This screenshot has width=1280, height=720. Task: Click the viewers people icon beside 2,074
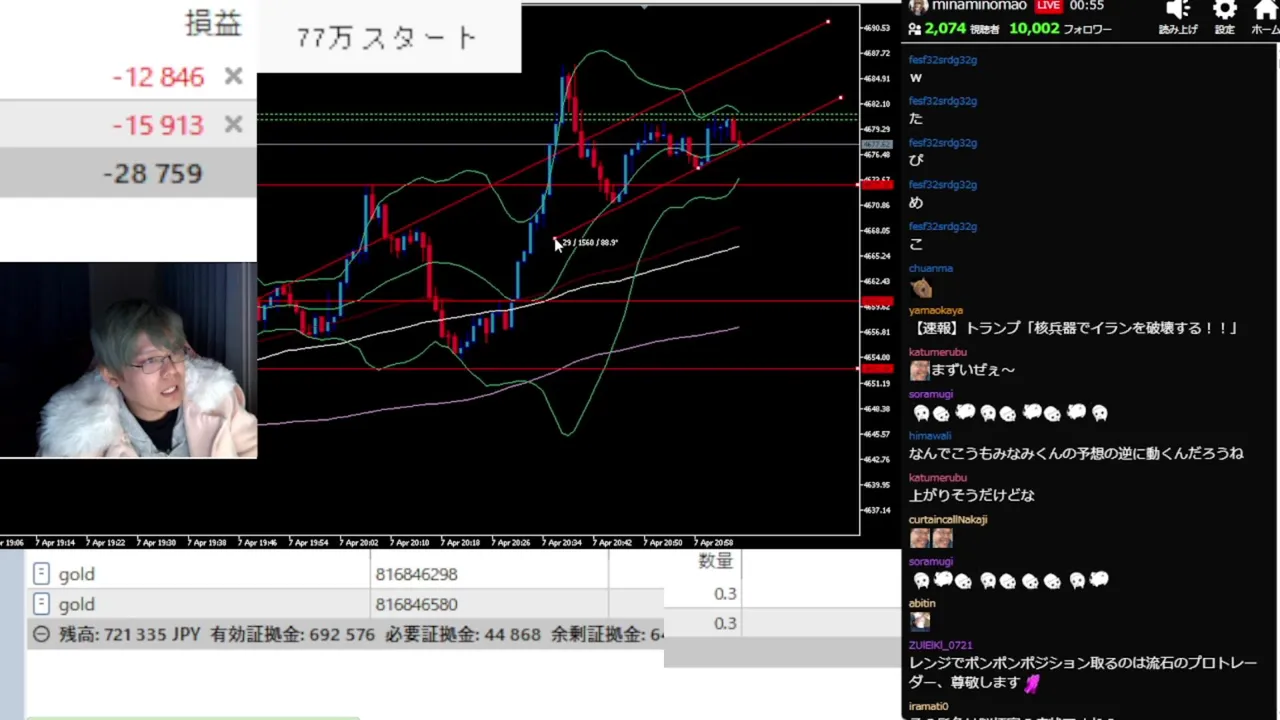pyautogui.click(x=914, y=29)
